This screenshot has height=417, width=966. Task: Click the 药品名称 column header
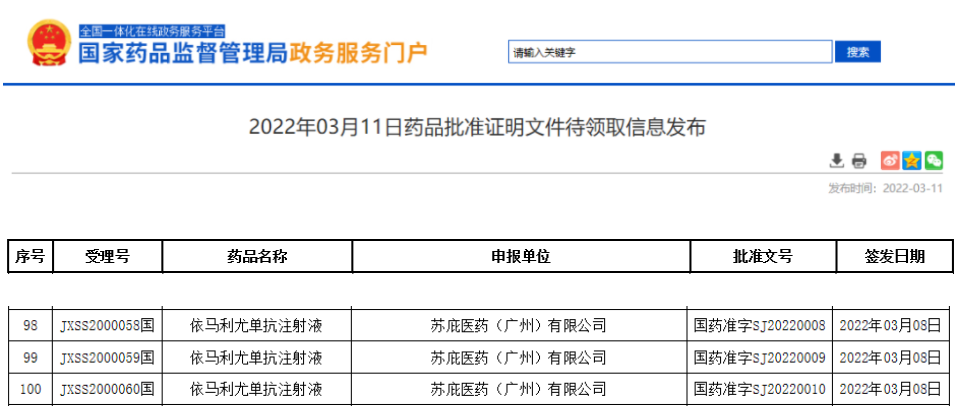pyautogui.click(x=257, y=257)
